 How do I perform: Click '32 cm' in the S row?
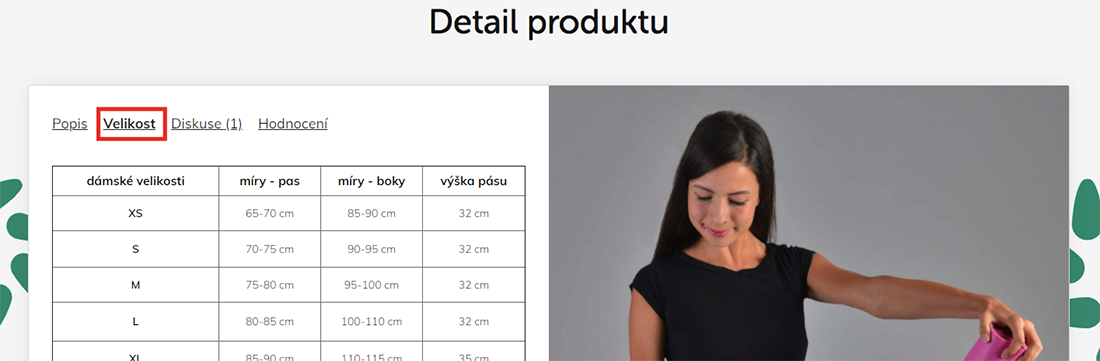474,249
